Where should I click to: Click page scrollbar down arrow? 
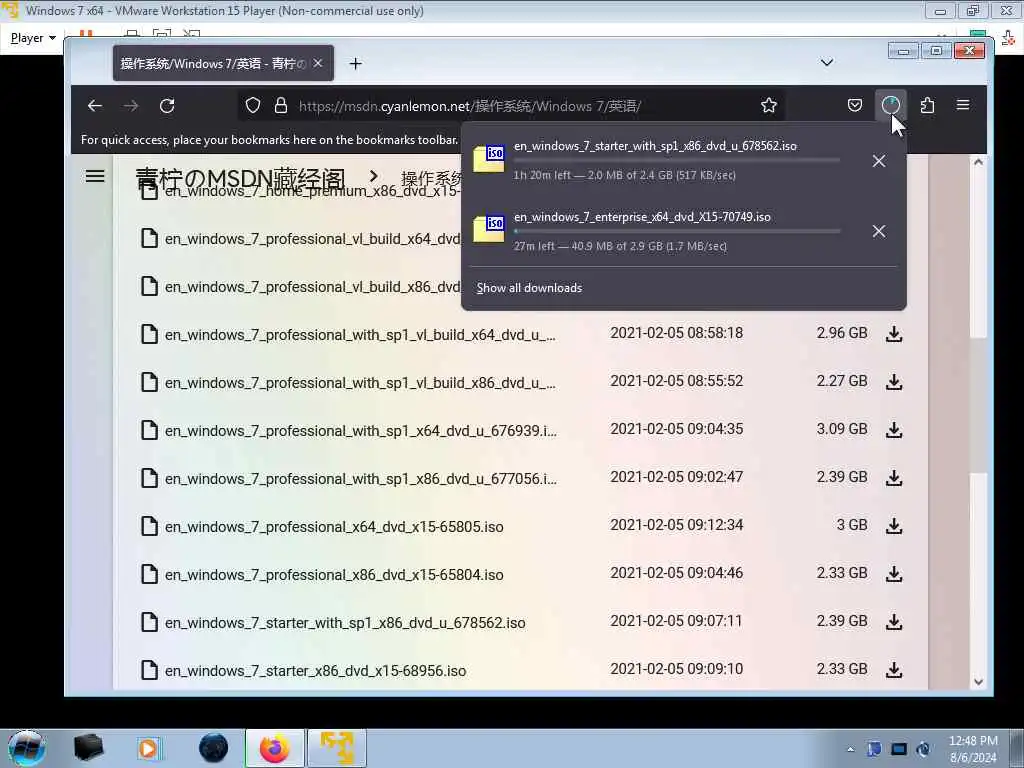click(978, 682)
